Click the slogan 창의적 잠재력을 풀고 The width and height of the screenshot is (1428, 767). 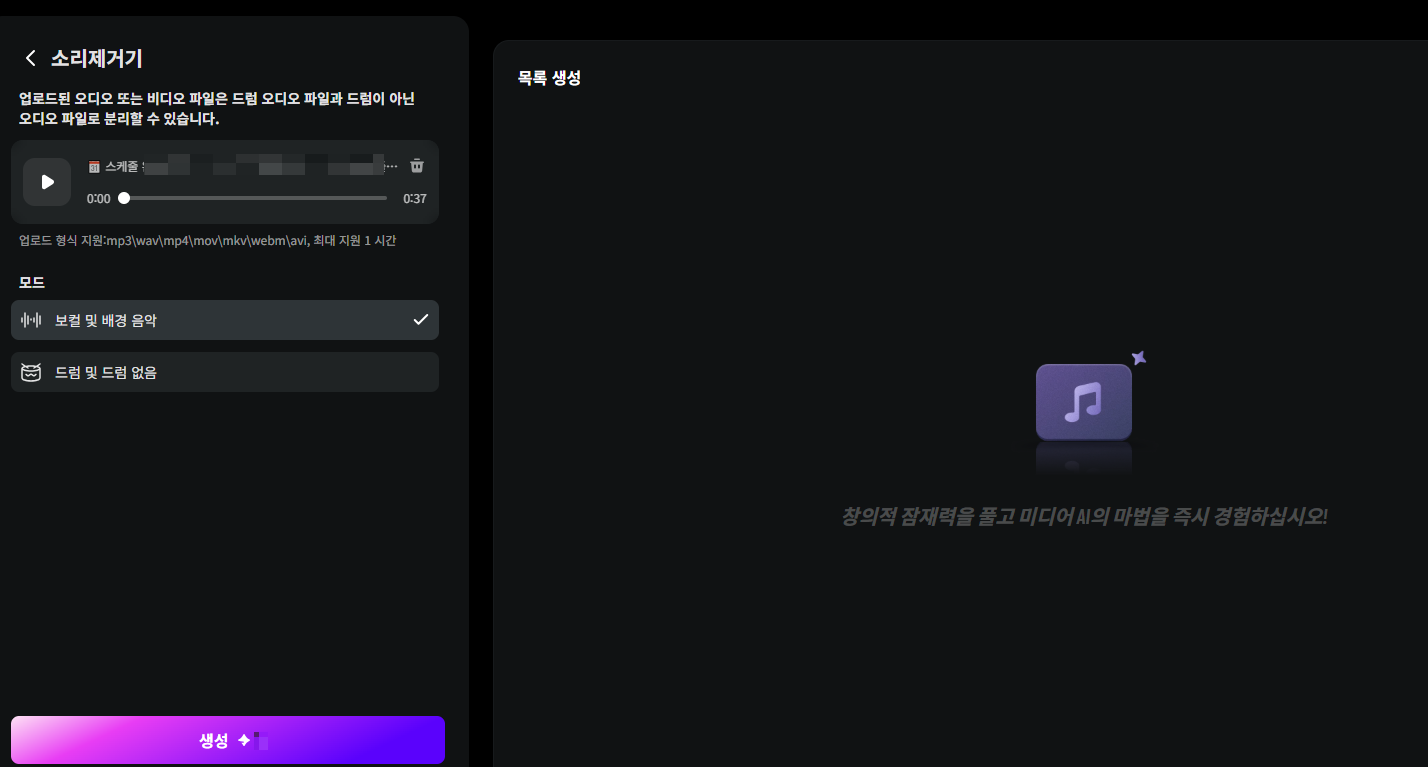1084,517
